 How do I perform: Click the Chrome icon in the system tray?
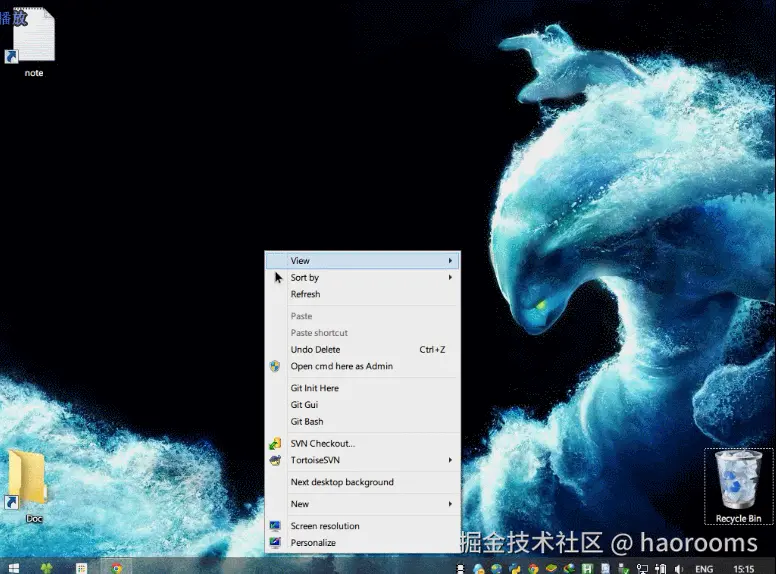(x=533, y=569)
